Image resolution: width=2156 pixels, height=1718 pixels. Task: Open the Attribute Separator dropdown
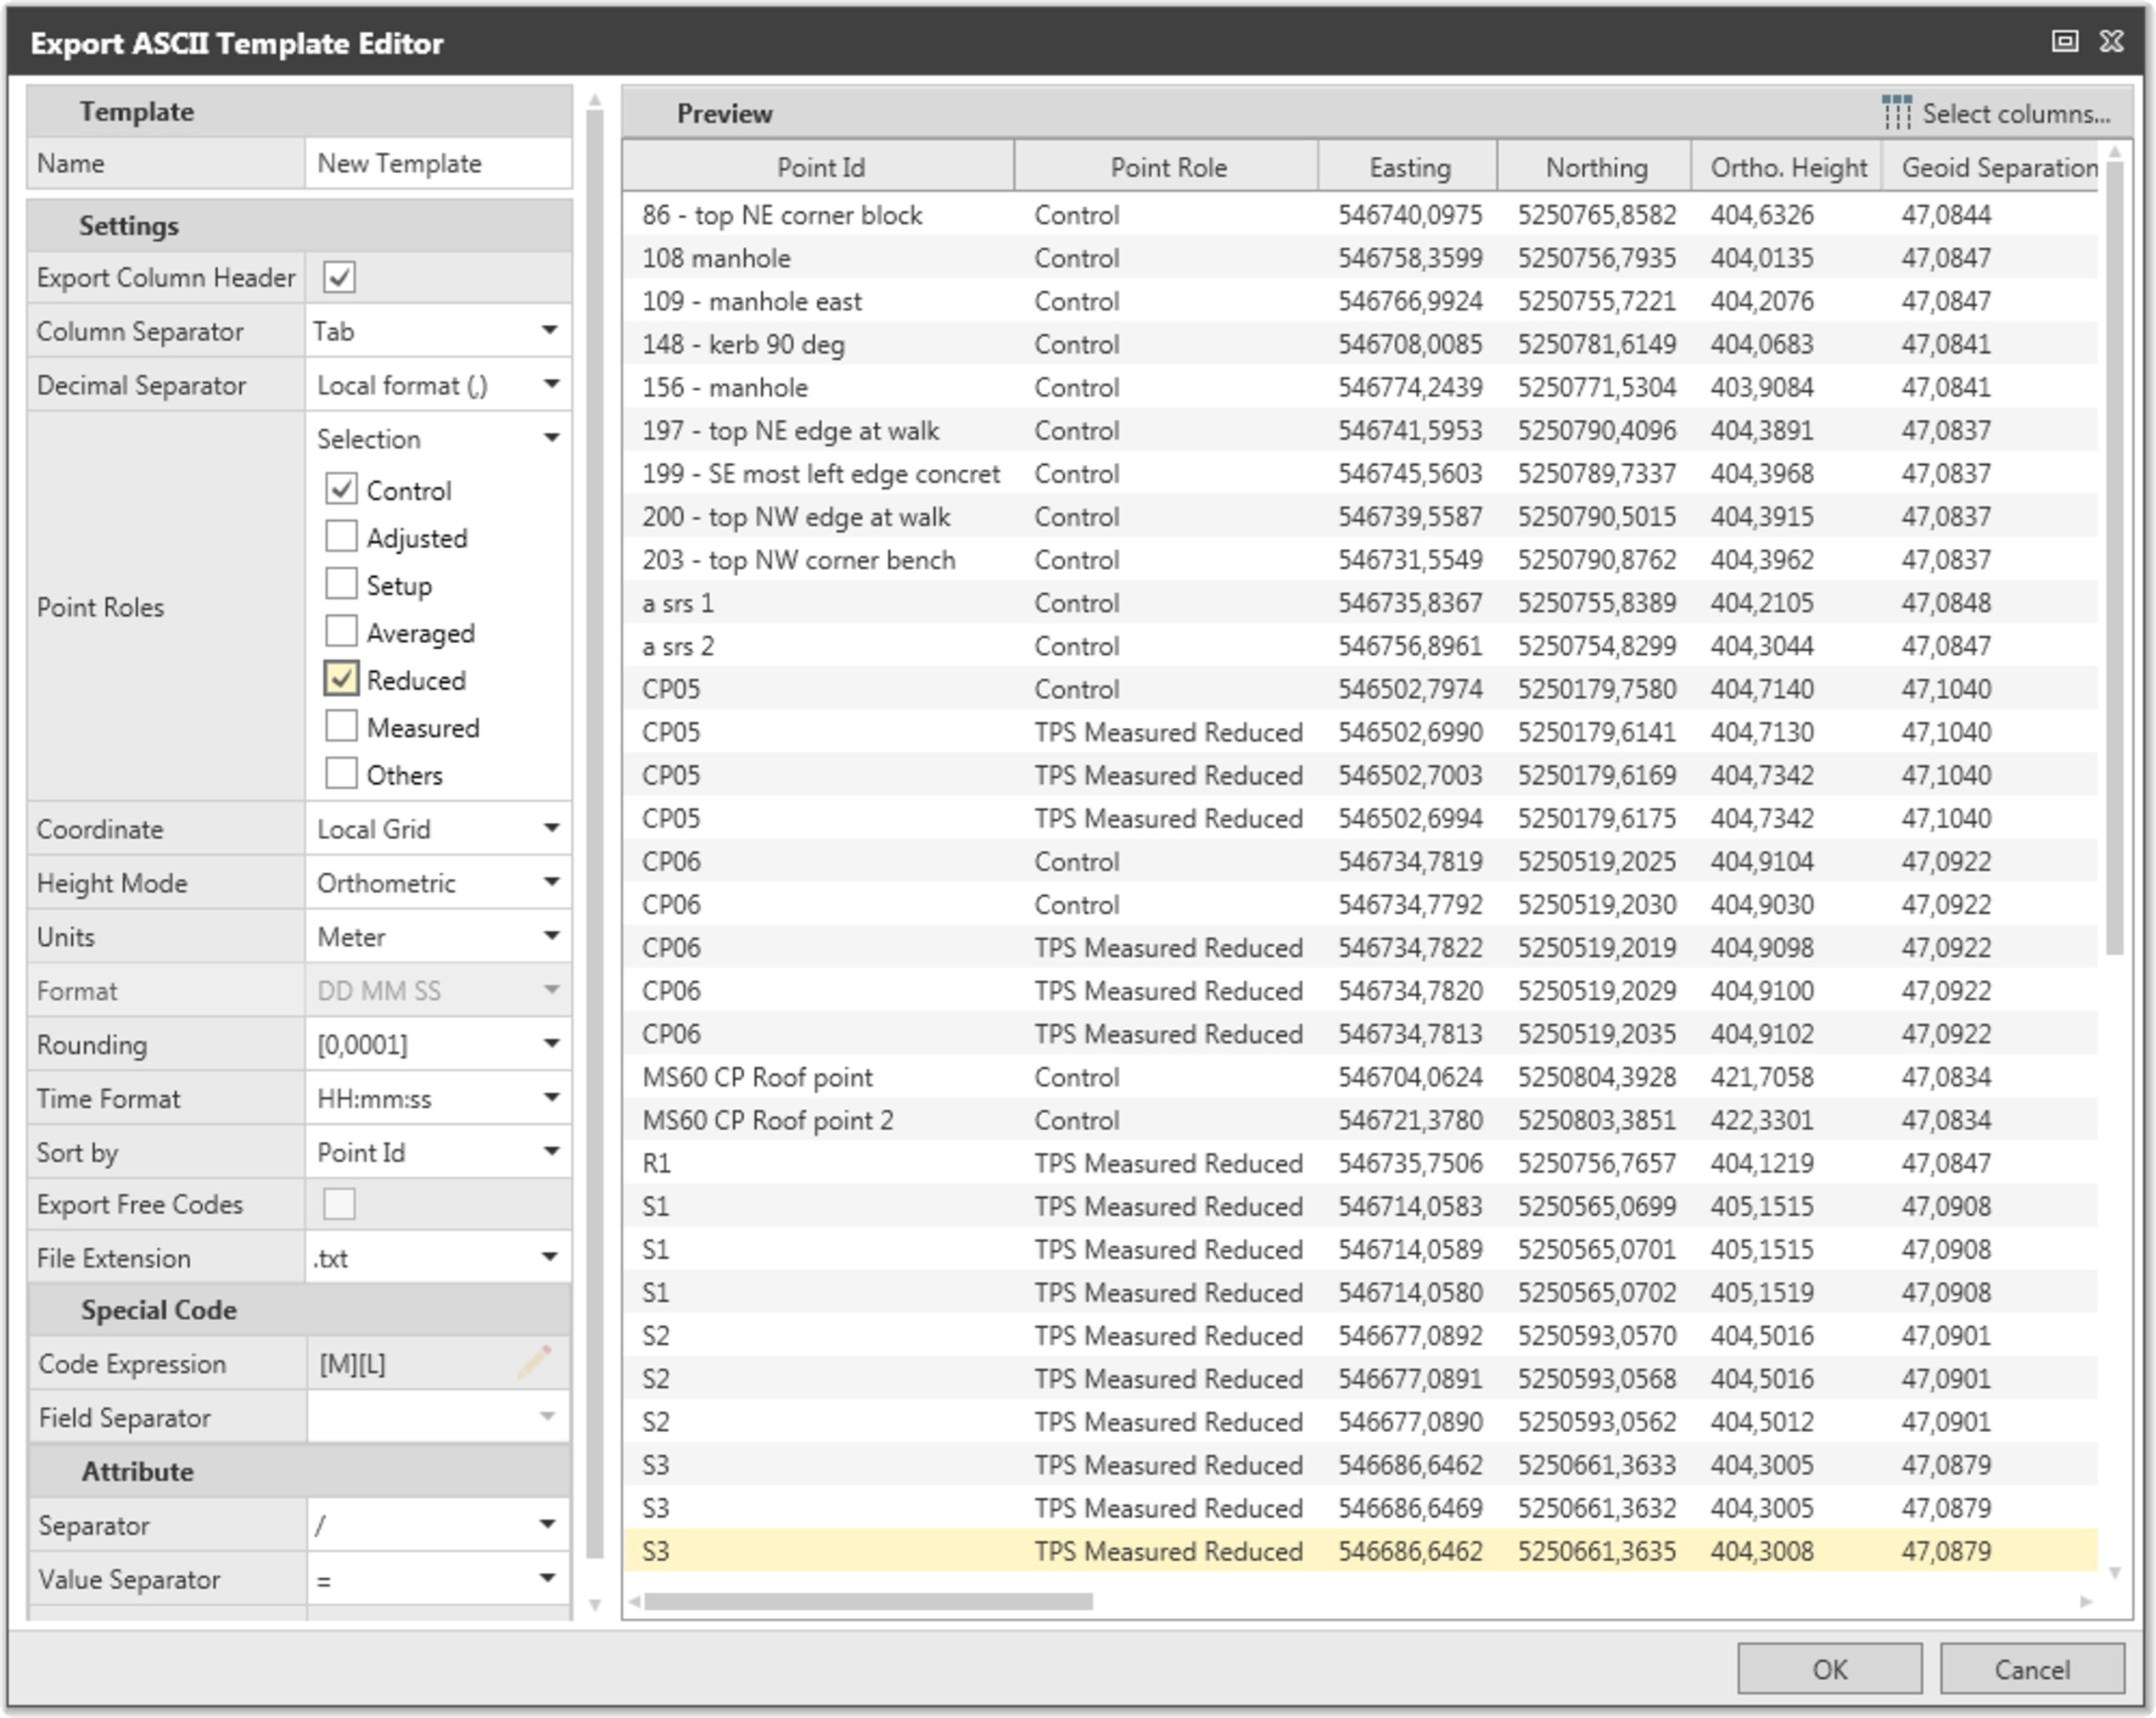pos(548,1525)
